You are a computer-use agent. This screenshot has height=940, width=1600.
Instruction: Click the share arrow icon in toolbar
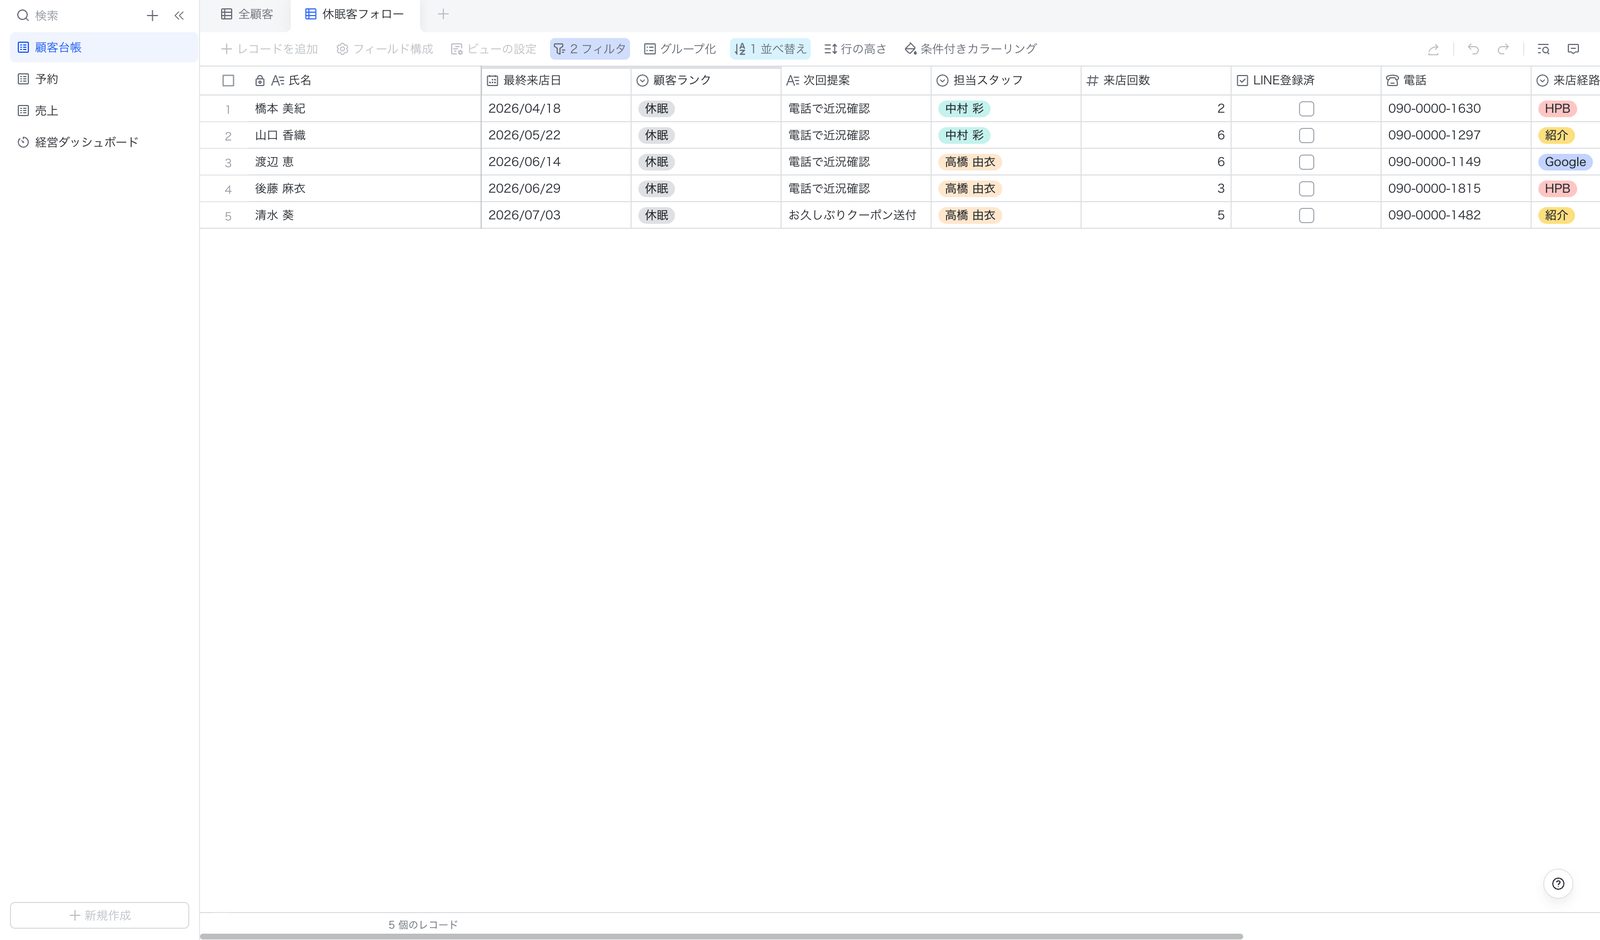pyautogui.click(x=1433, y=49)
